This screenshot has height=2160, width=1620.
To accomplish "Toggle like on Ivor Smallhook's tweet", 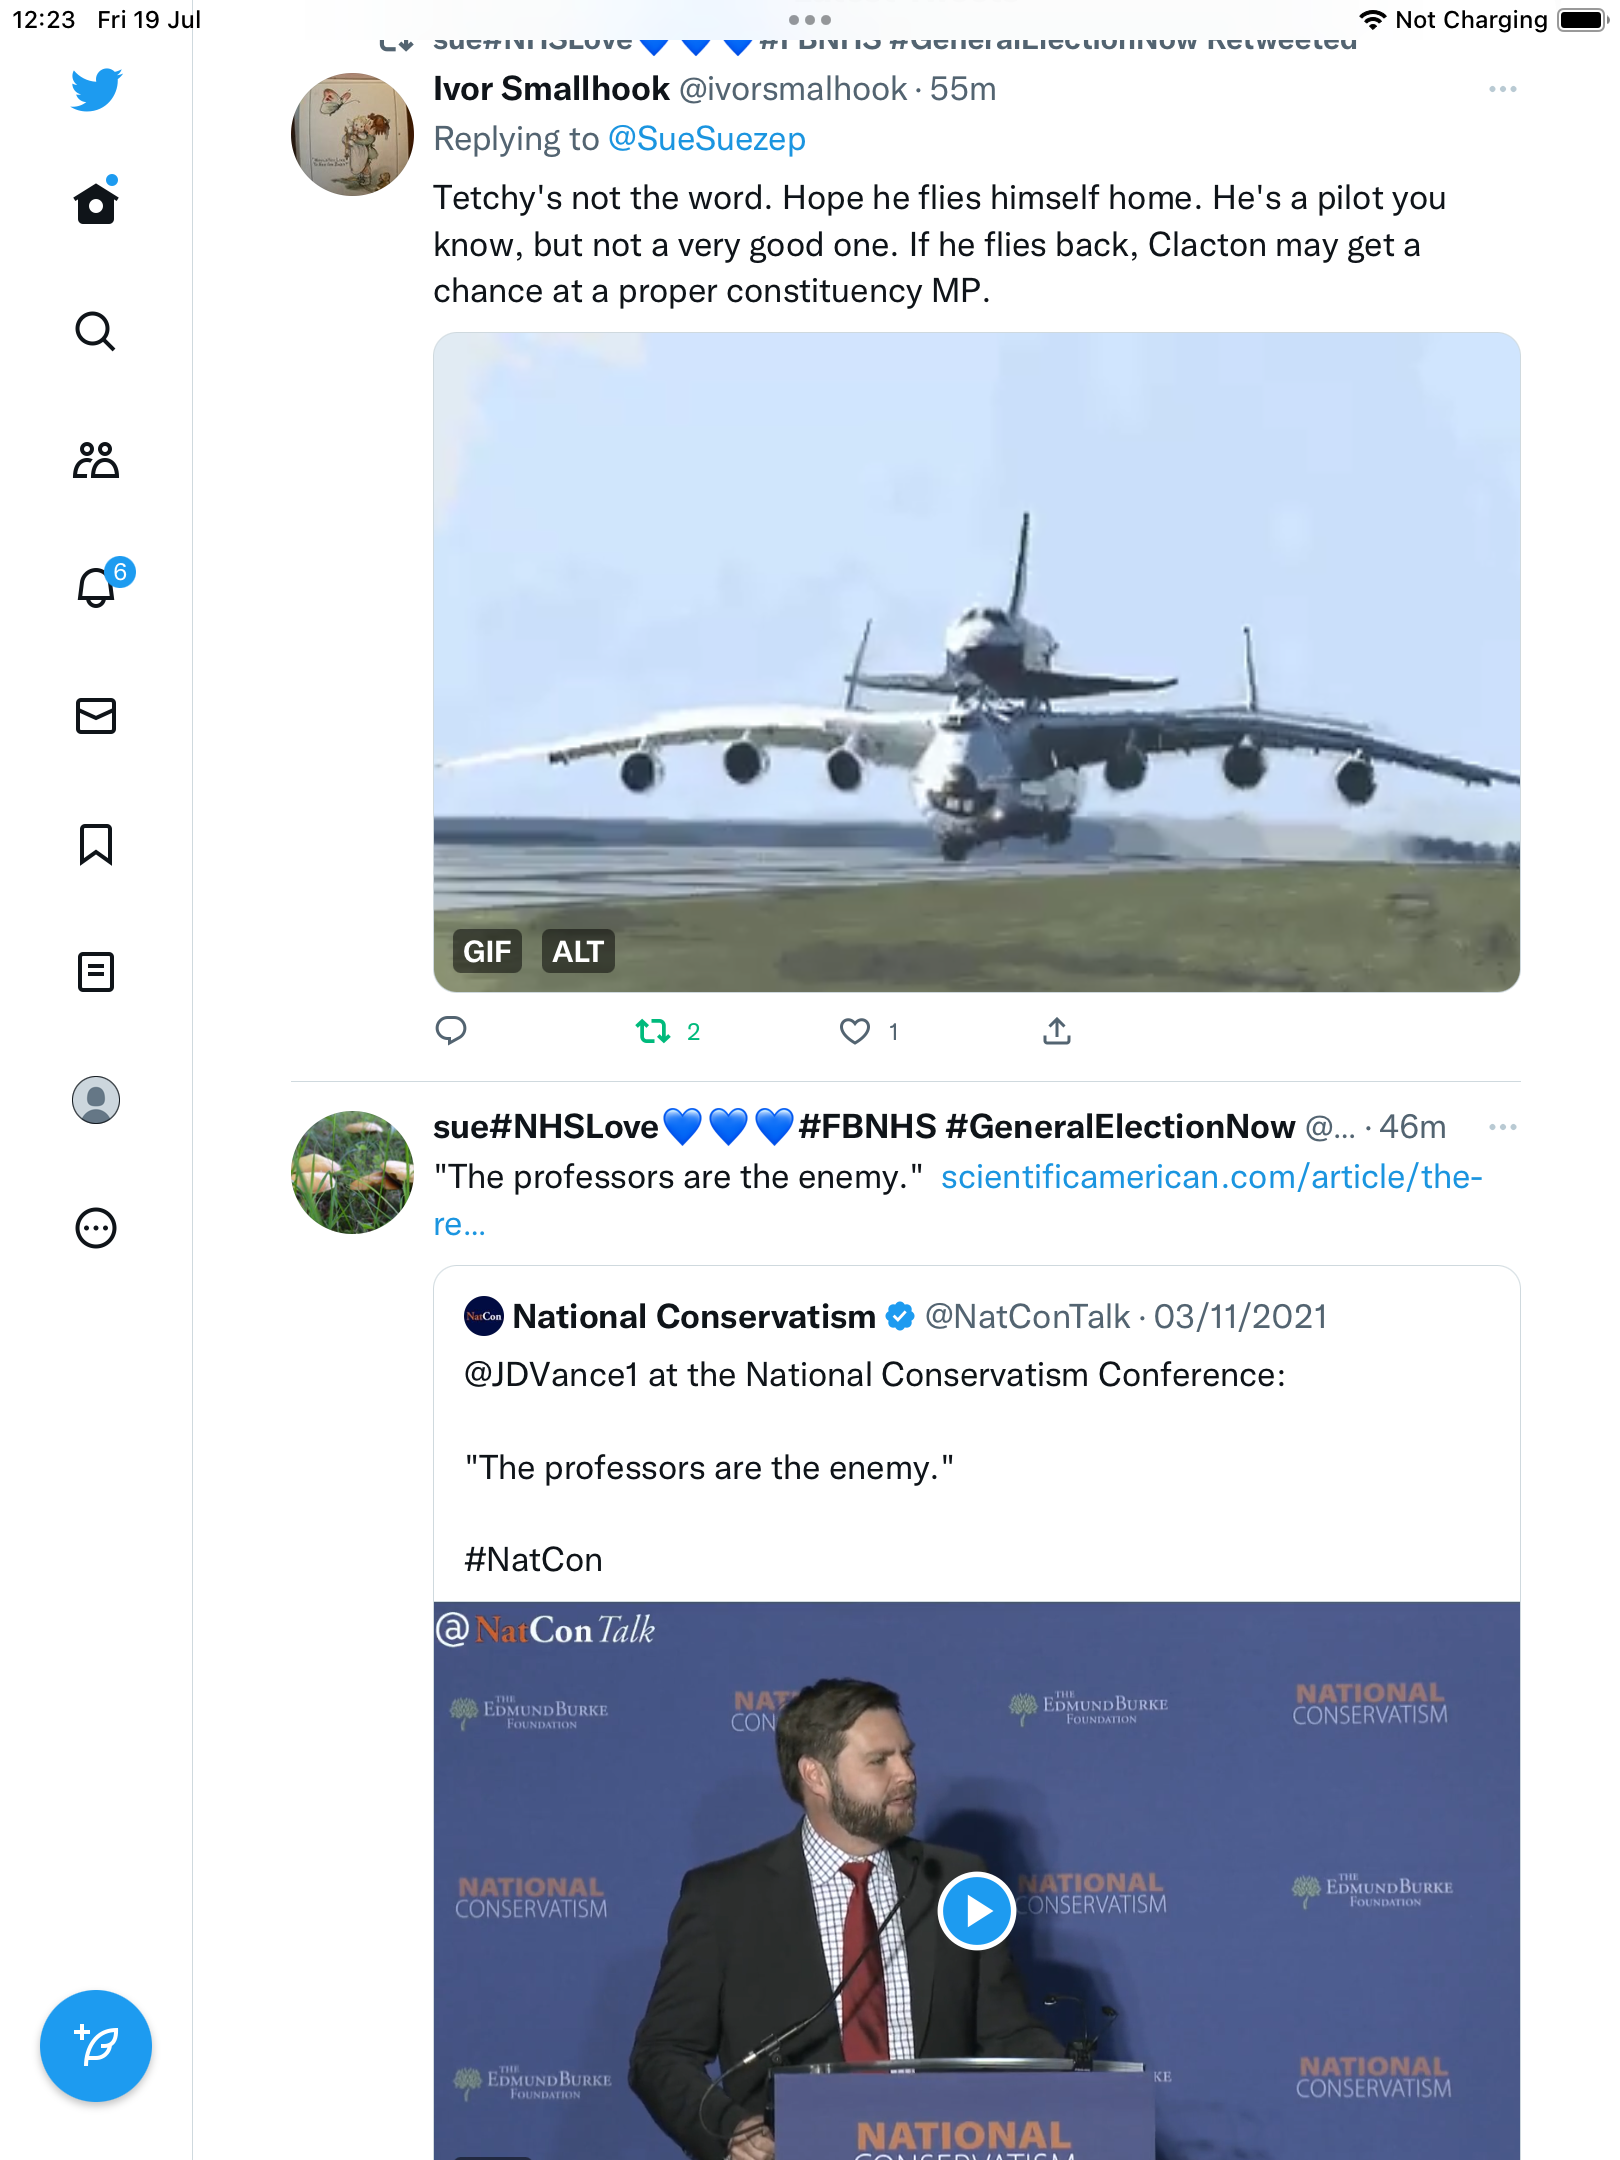I will (855, 1031).
